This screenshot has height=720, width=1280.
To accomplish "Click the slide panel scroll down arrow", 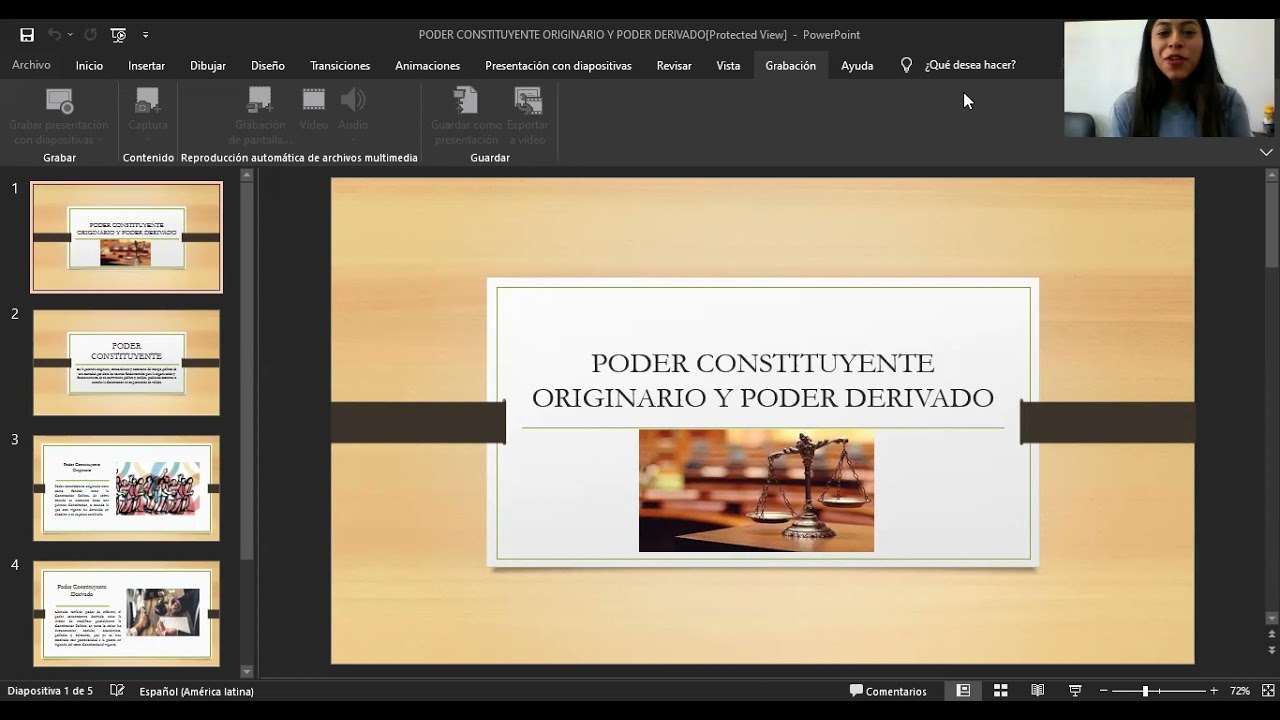I will click(x=247, y=672).
